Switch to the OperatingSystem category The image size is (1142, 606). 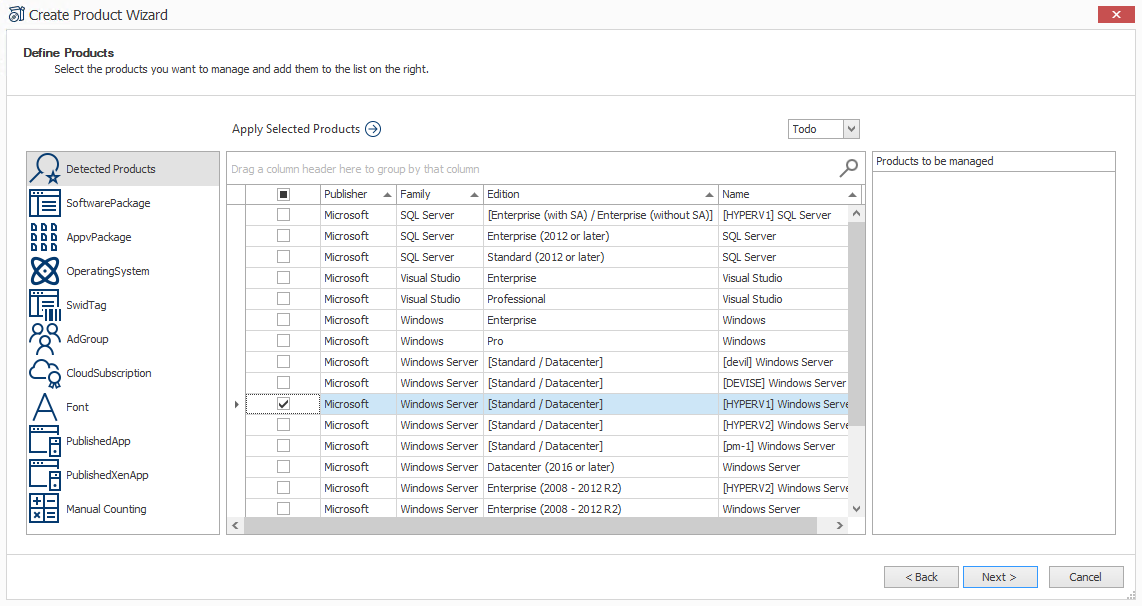tap(123, 271)
